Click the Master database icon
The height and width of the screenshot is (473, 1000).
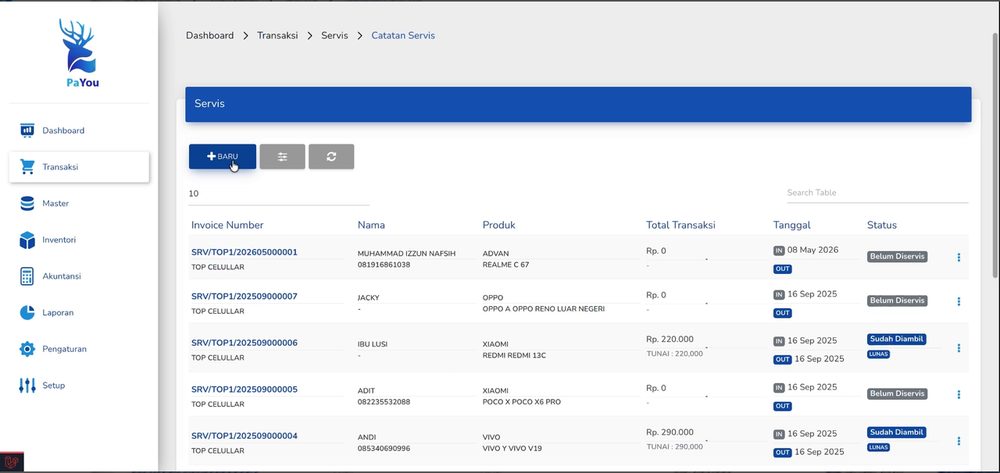click(x=27, y=203)
